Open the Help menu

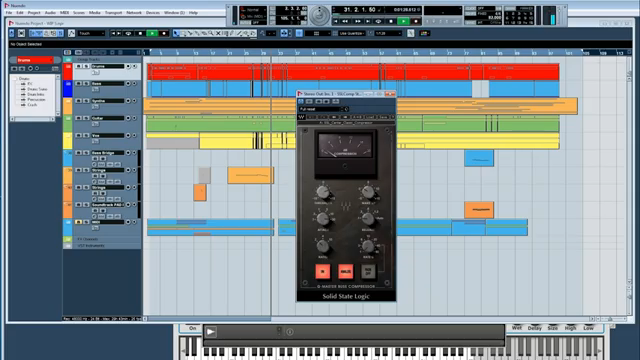pos(193,13)
